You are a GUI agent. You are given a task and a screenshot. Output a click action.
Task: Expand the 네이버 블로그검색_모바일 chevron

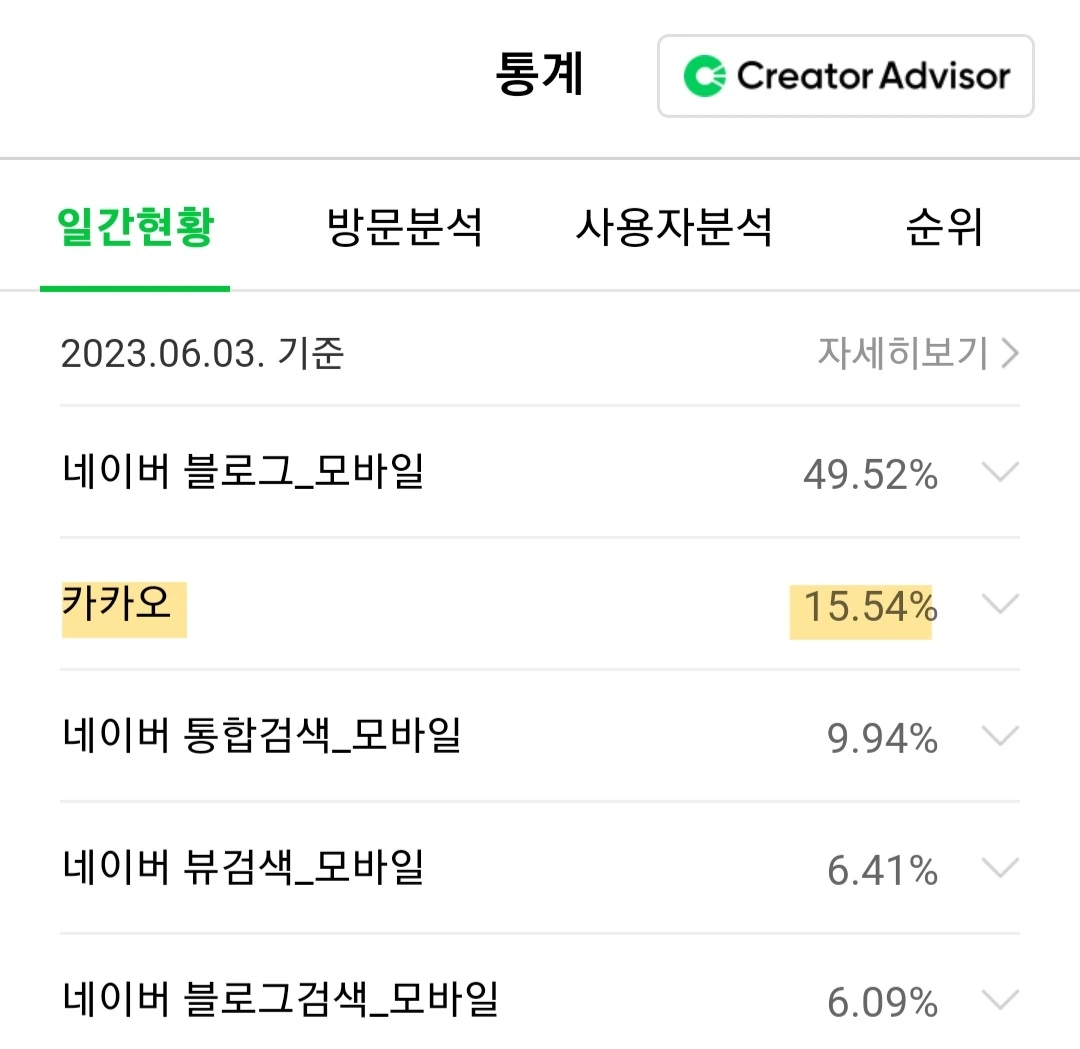click(x=1000, y=999)
